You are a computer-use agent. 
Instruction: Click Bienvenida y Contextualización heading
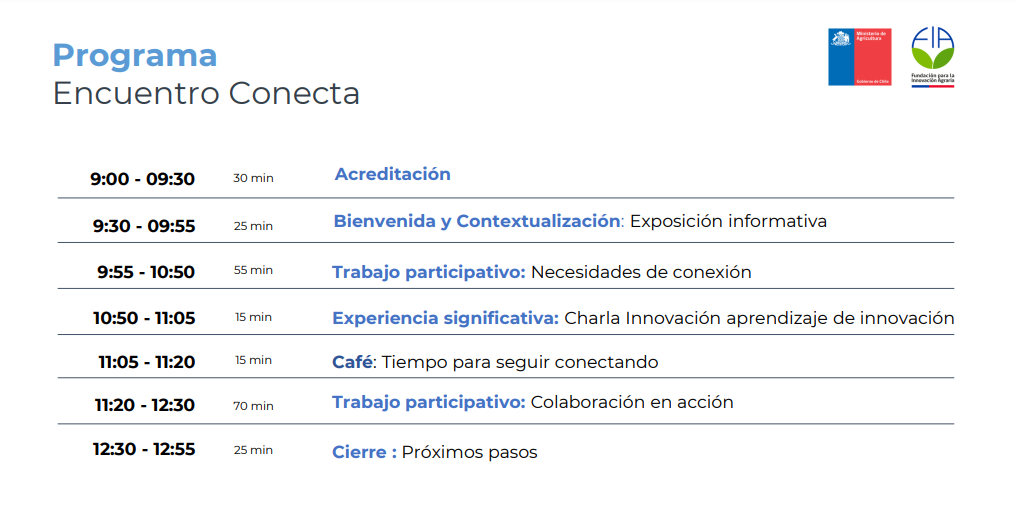coord(477,221)
